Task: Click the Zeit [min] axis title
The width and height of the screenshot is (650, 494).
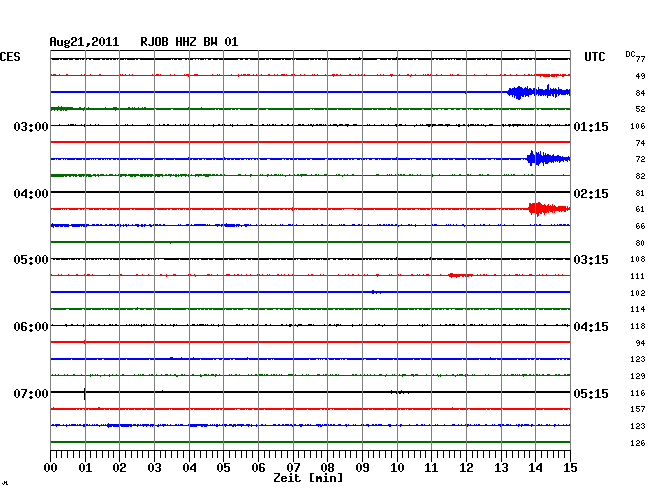Action: click(x=308, y=478)
